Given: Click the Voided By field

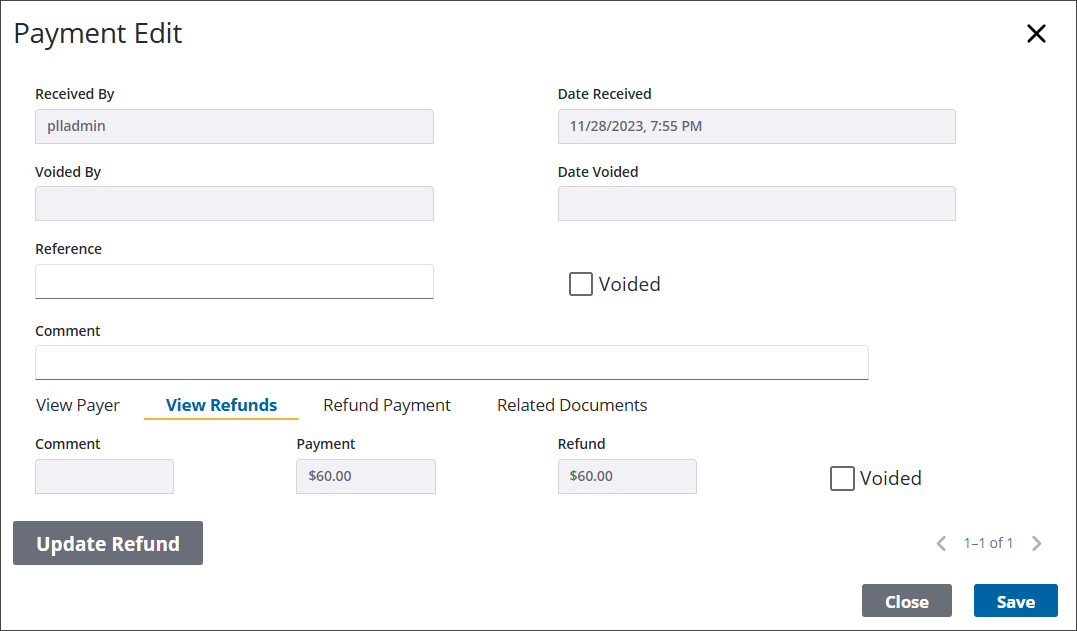Looking at the screenshot, I should 234,203.
